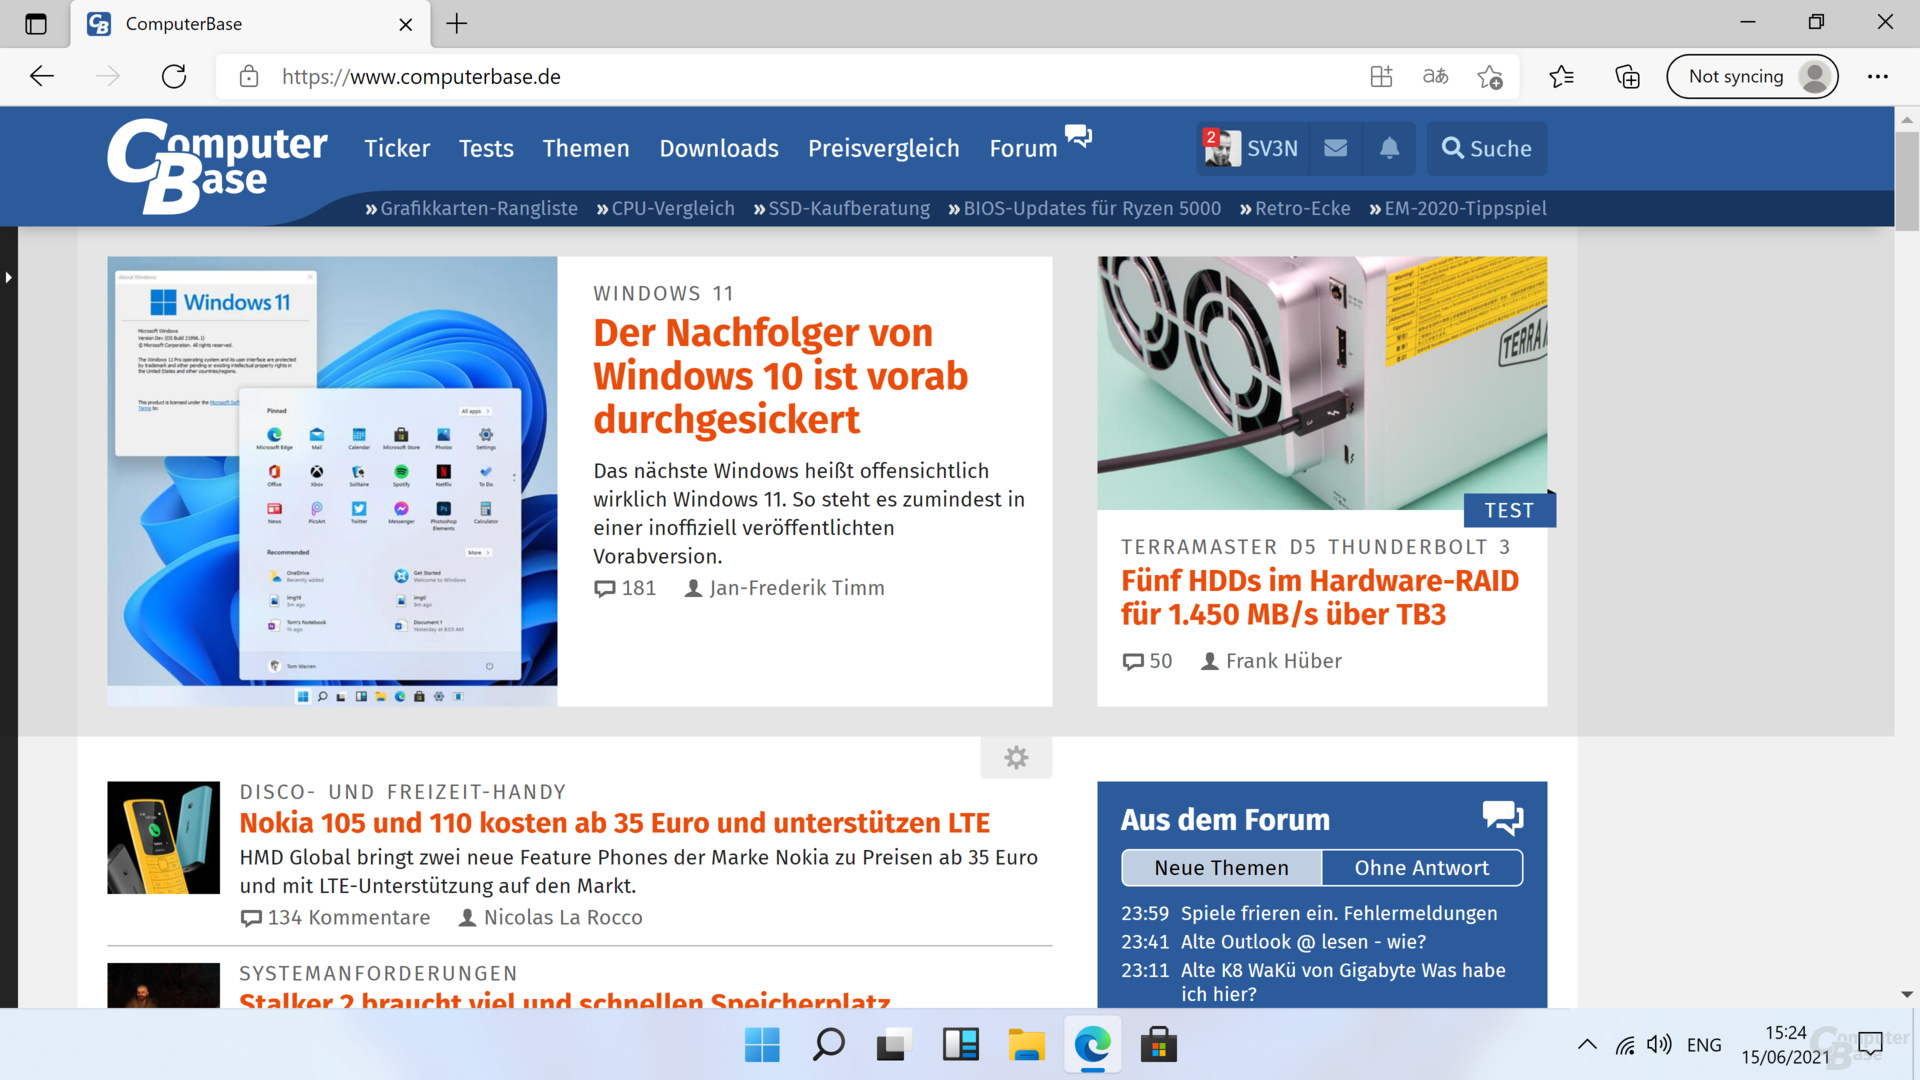This screenshot has height=1080, width=1920.
Task: Open news feed settings gear
Action: coord(1016,758)
